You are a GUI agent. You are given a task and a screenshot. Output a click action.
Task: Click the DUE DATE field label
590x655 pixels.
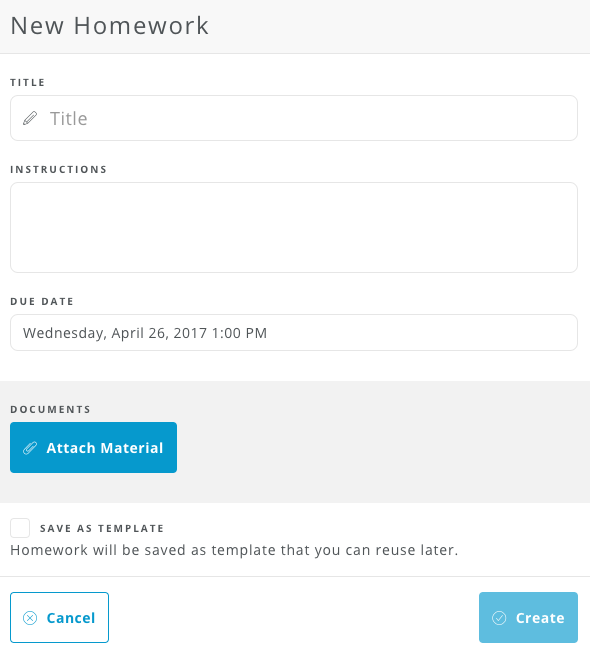coord(42,301)
